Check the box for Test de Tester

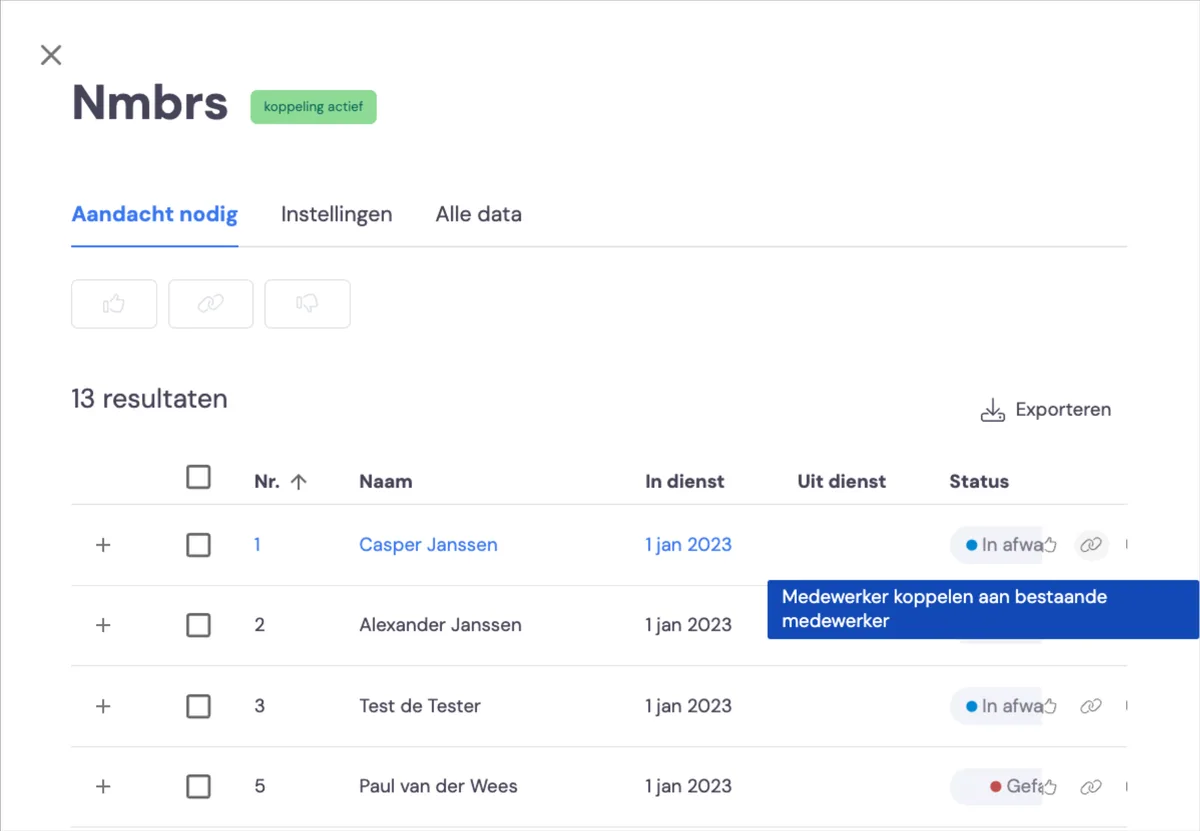click(x=199, y=706)
